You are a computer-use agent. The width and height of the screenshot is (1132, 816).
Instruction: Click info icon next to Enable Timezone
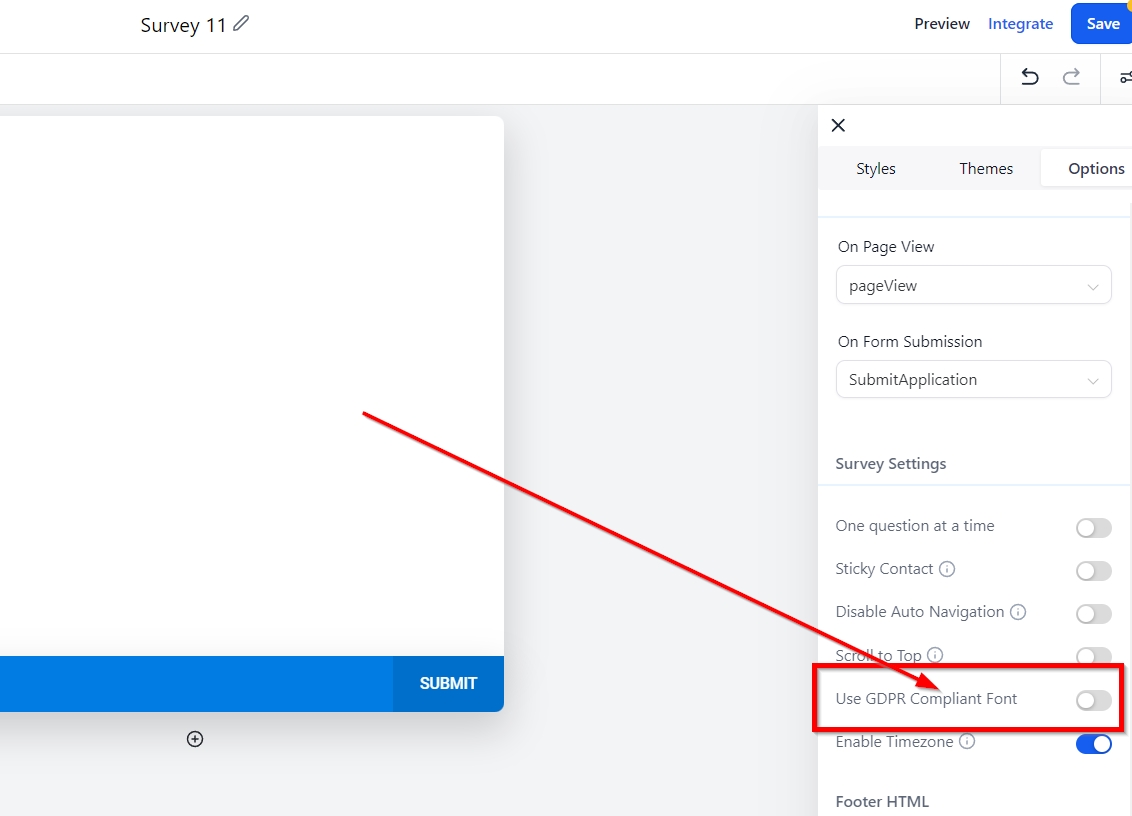pyautogui.click(x=967, y=742)
